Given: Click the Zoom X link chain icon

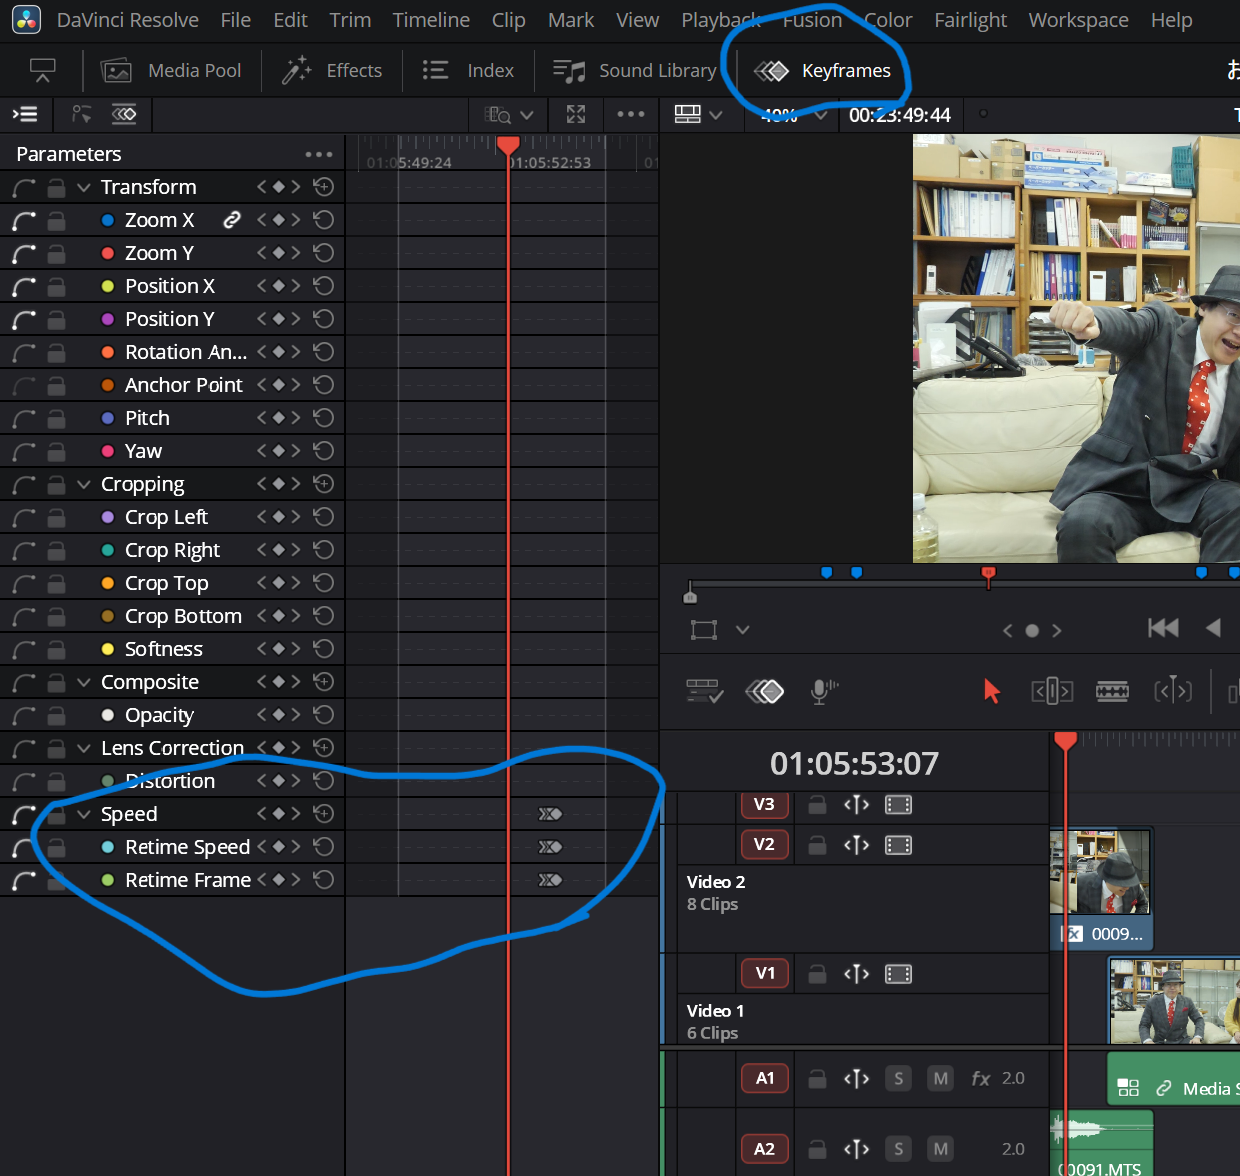Looking at the screenshot, I should (x=232, y=220).
